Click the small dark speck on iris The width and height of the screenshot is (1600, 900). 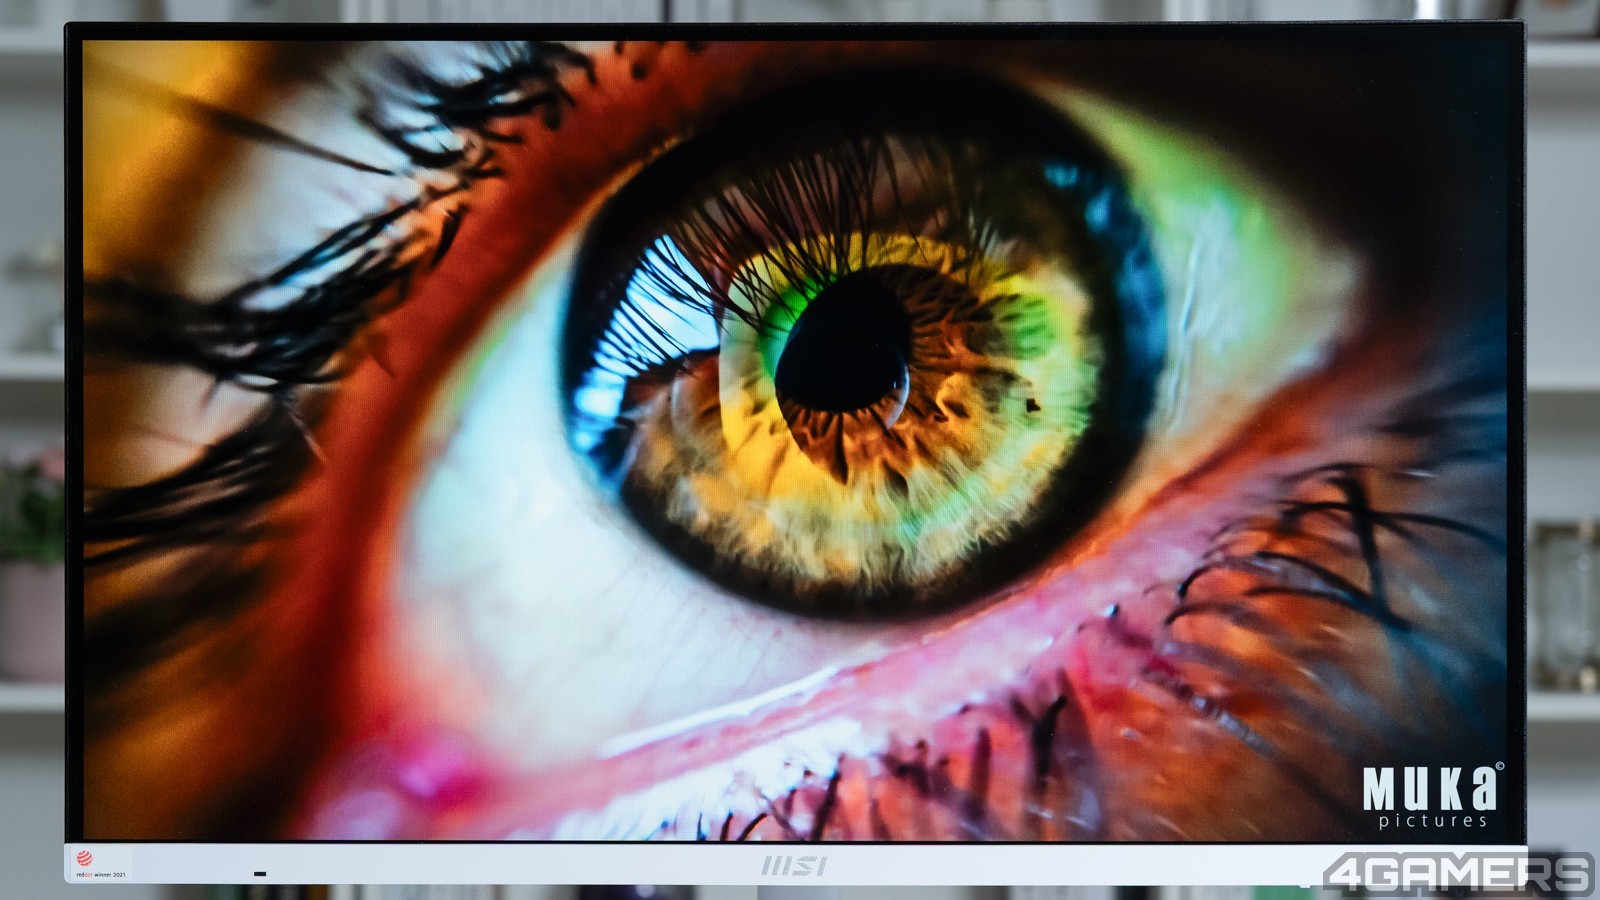[1030, 404]
